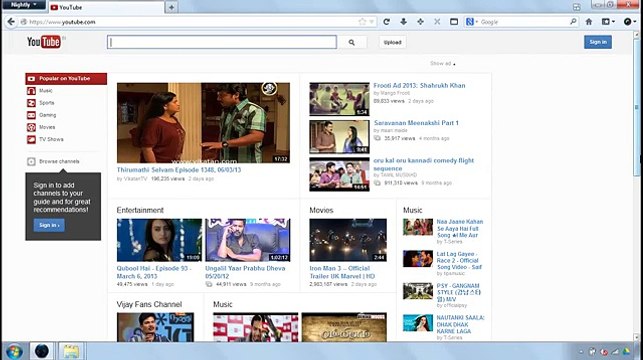Screen dimensions: 643x360
Task: Click the network icon in system tray
Action: click(x=615, y=352)
